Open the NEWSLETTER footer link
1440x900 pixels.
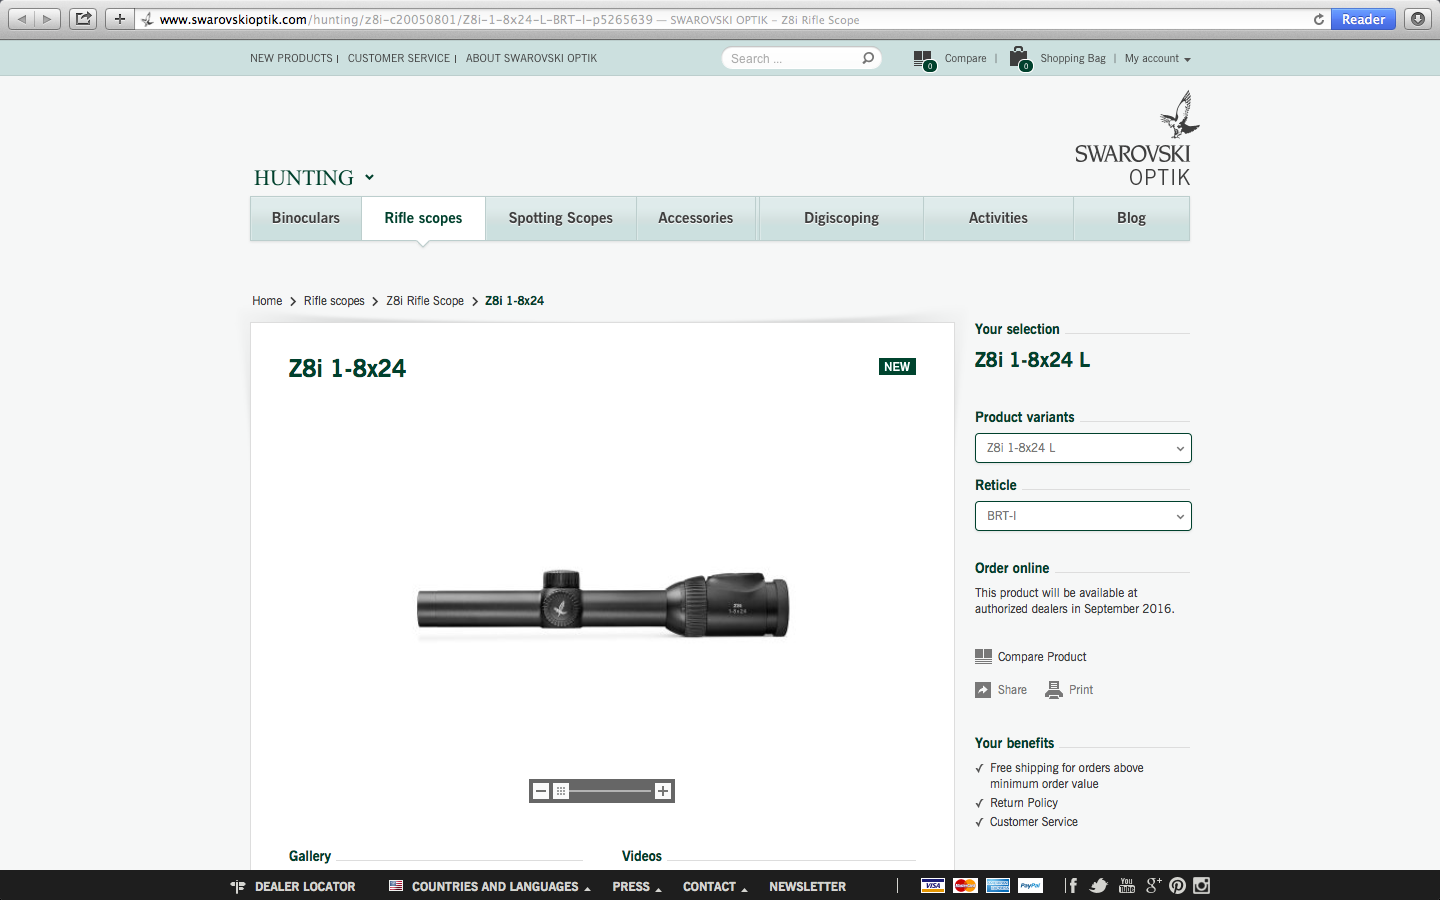(x=807, y=886)
